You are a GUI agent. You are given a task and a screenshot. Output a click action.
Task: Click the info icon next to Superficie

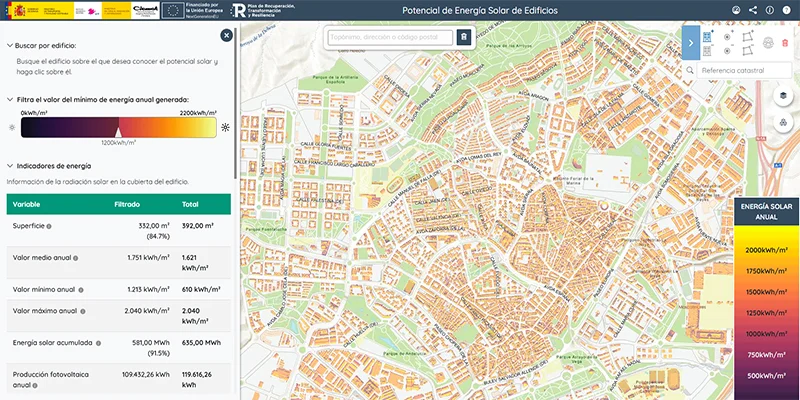[49, 226]
